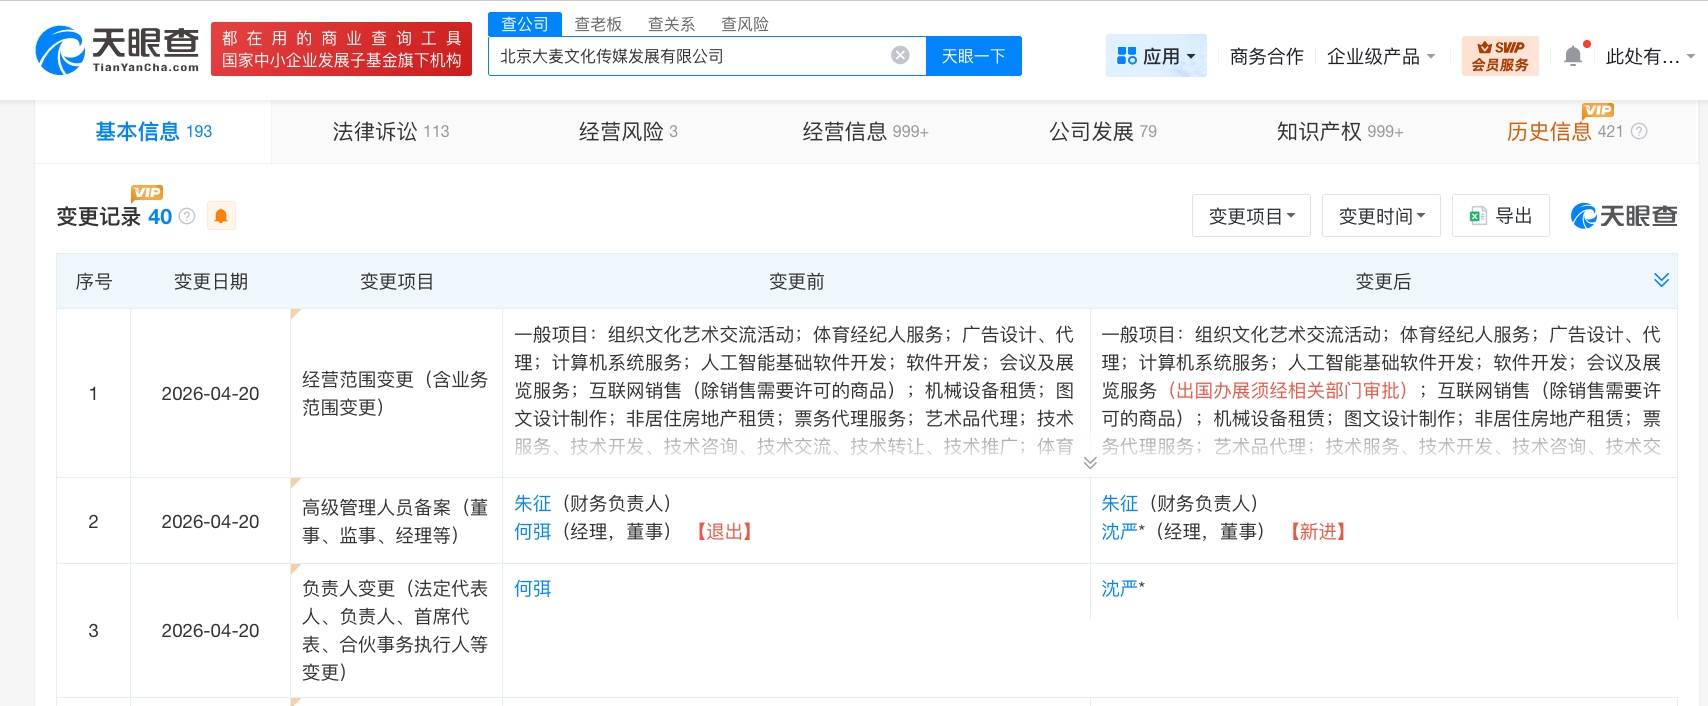Expand the 企业级产品 menu
Image resolution: width=1708 pixels, height=706 pixels.
1380,56
